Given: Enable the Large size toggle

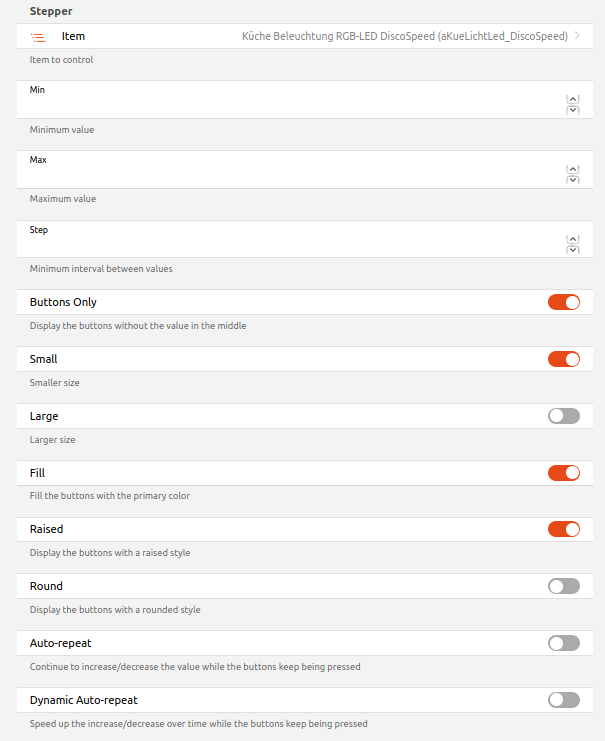Looking at the screenshot, I should (564, 416).
